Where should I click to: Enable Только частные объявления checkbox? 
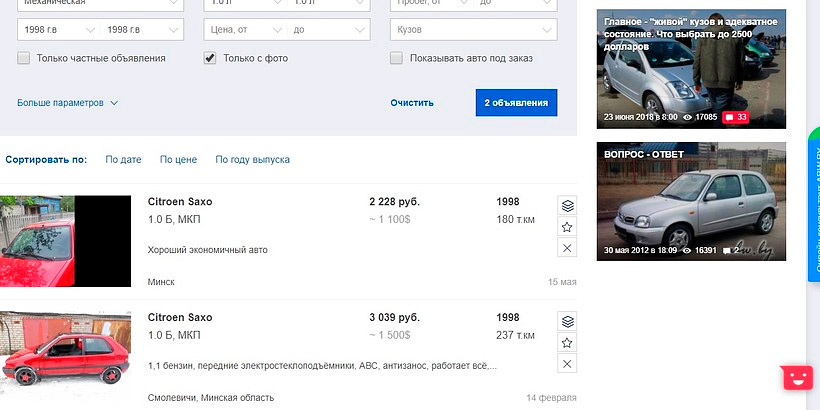tap(24, 58)
